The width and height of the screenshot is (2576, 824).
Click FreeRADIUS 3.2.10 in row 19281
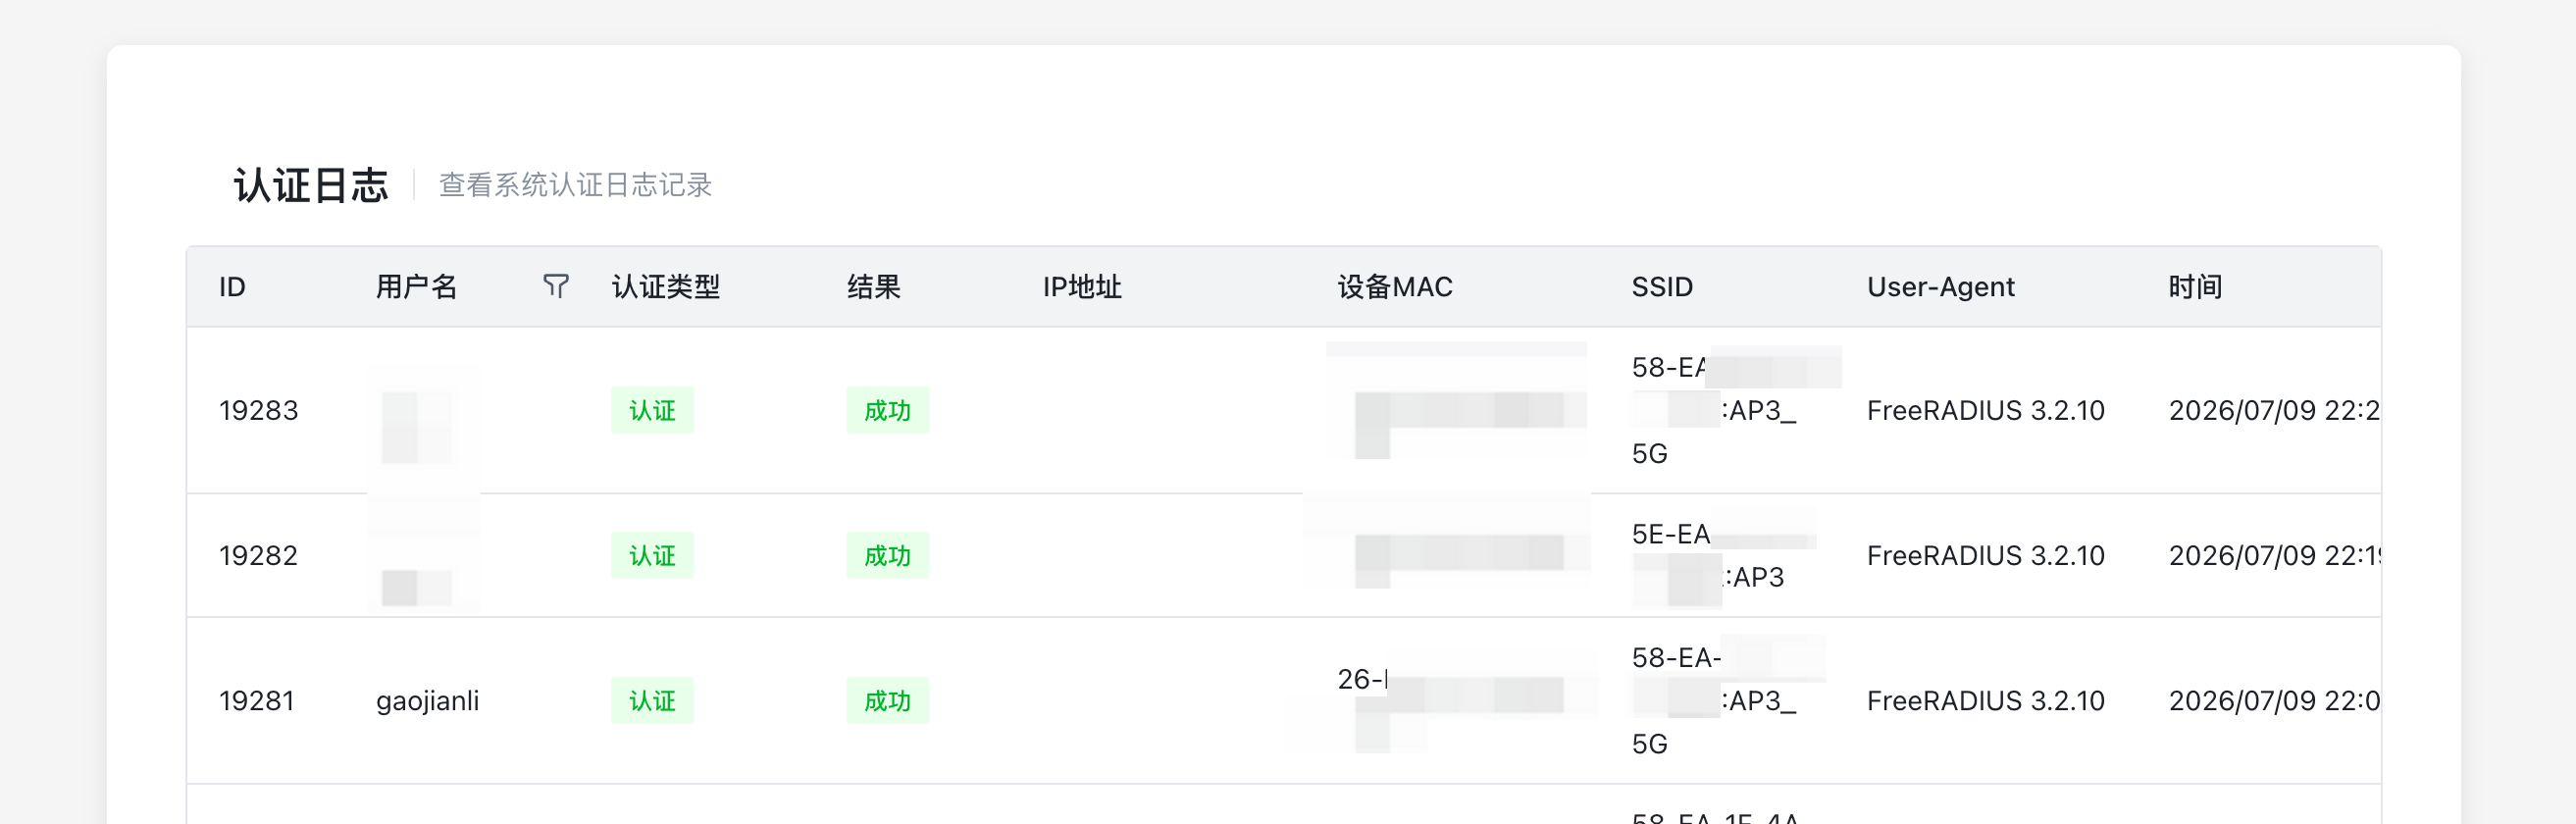coord(1985,701)
